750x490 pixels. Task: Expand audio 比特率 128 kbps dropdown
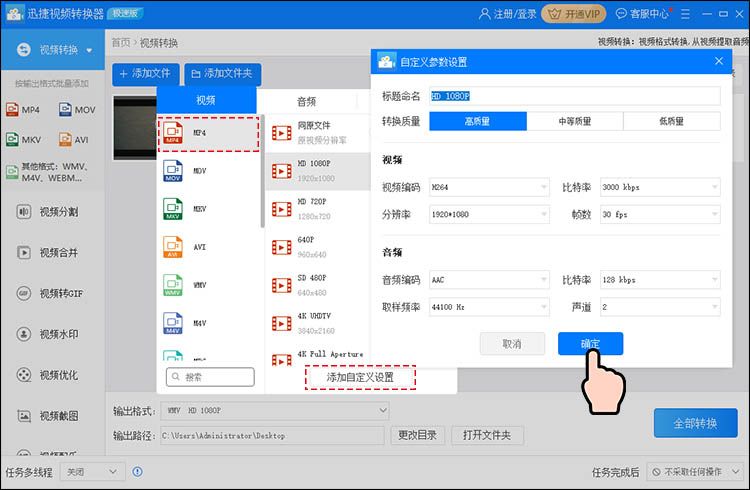660,279
